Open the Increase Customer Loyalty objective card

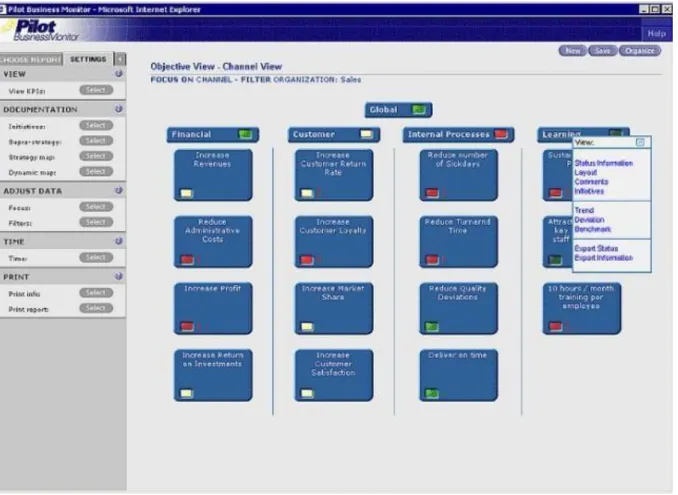click(x=333, y=242)
